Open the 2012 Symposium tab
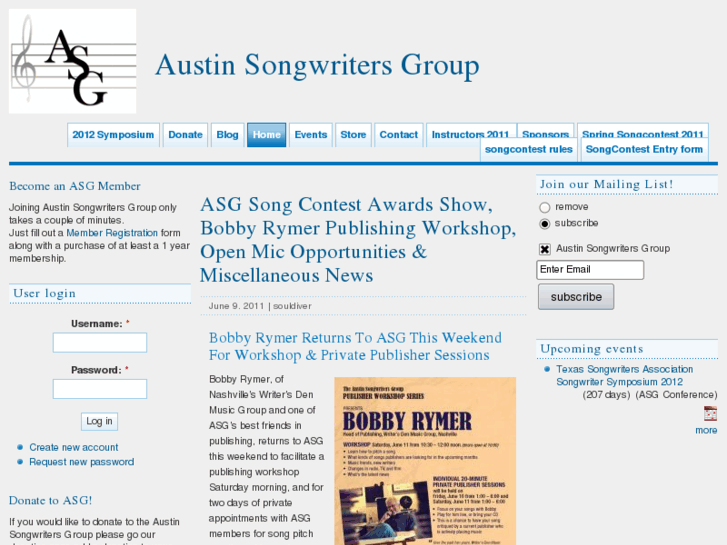727x545 pixels. (113, 135)
